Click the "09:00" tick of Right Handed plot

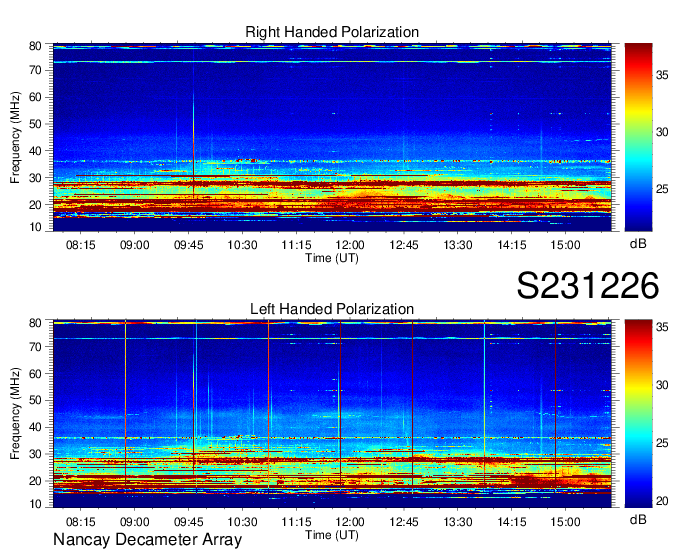tap(134, 245)
